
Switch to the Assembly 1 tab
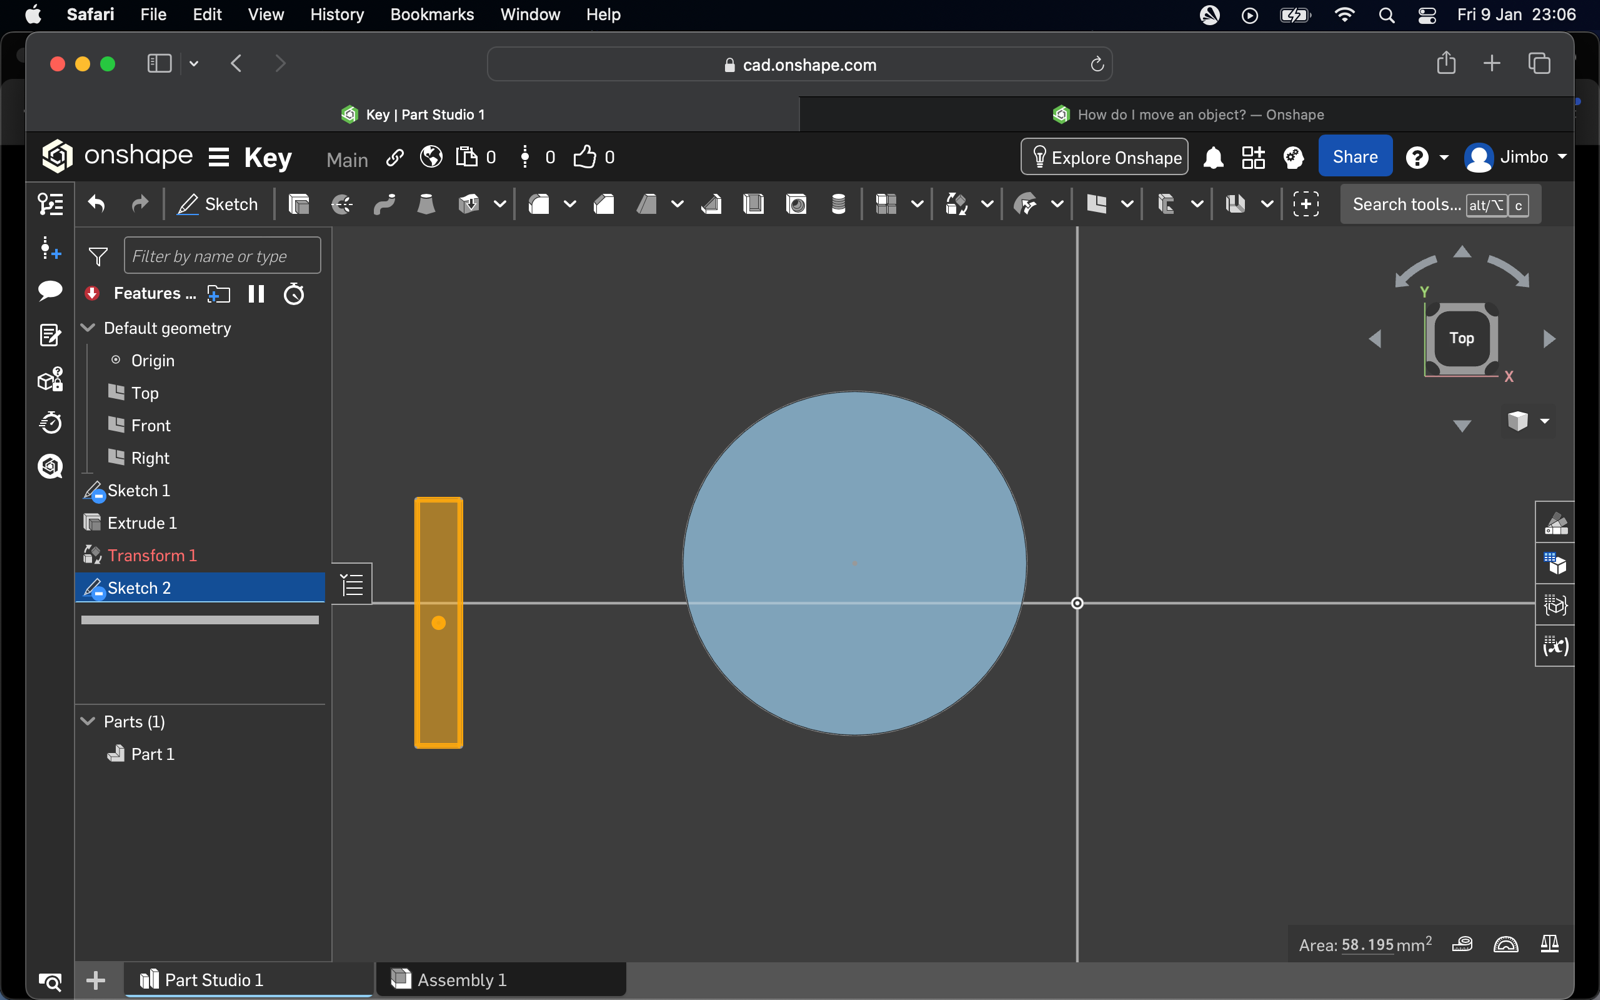coord(462,980)
